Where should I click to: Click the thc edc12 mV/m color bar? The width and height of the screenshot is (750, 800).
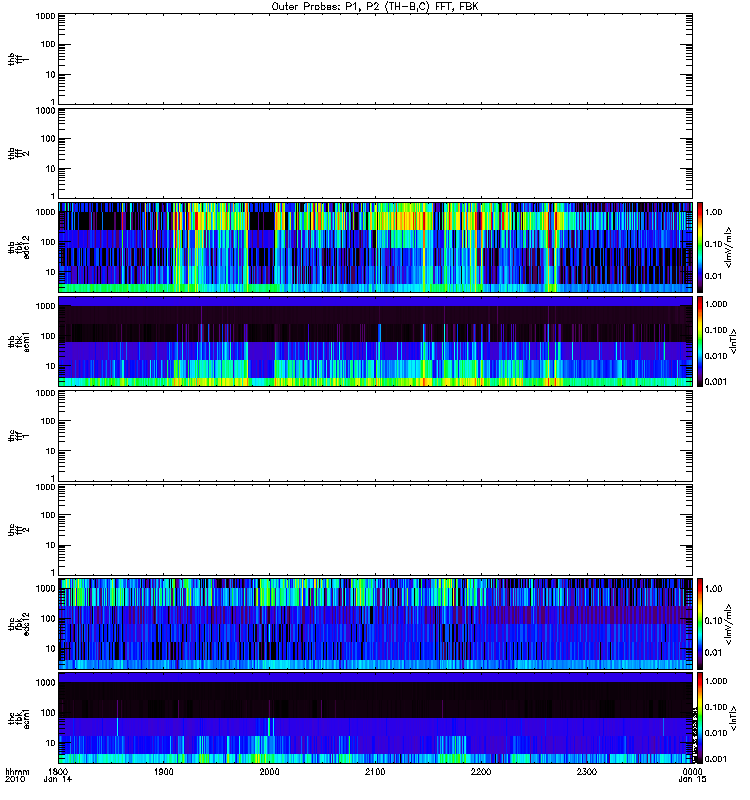tap(699, 623)
